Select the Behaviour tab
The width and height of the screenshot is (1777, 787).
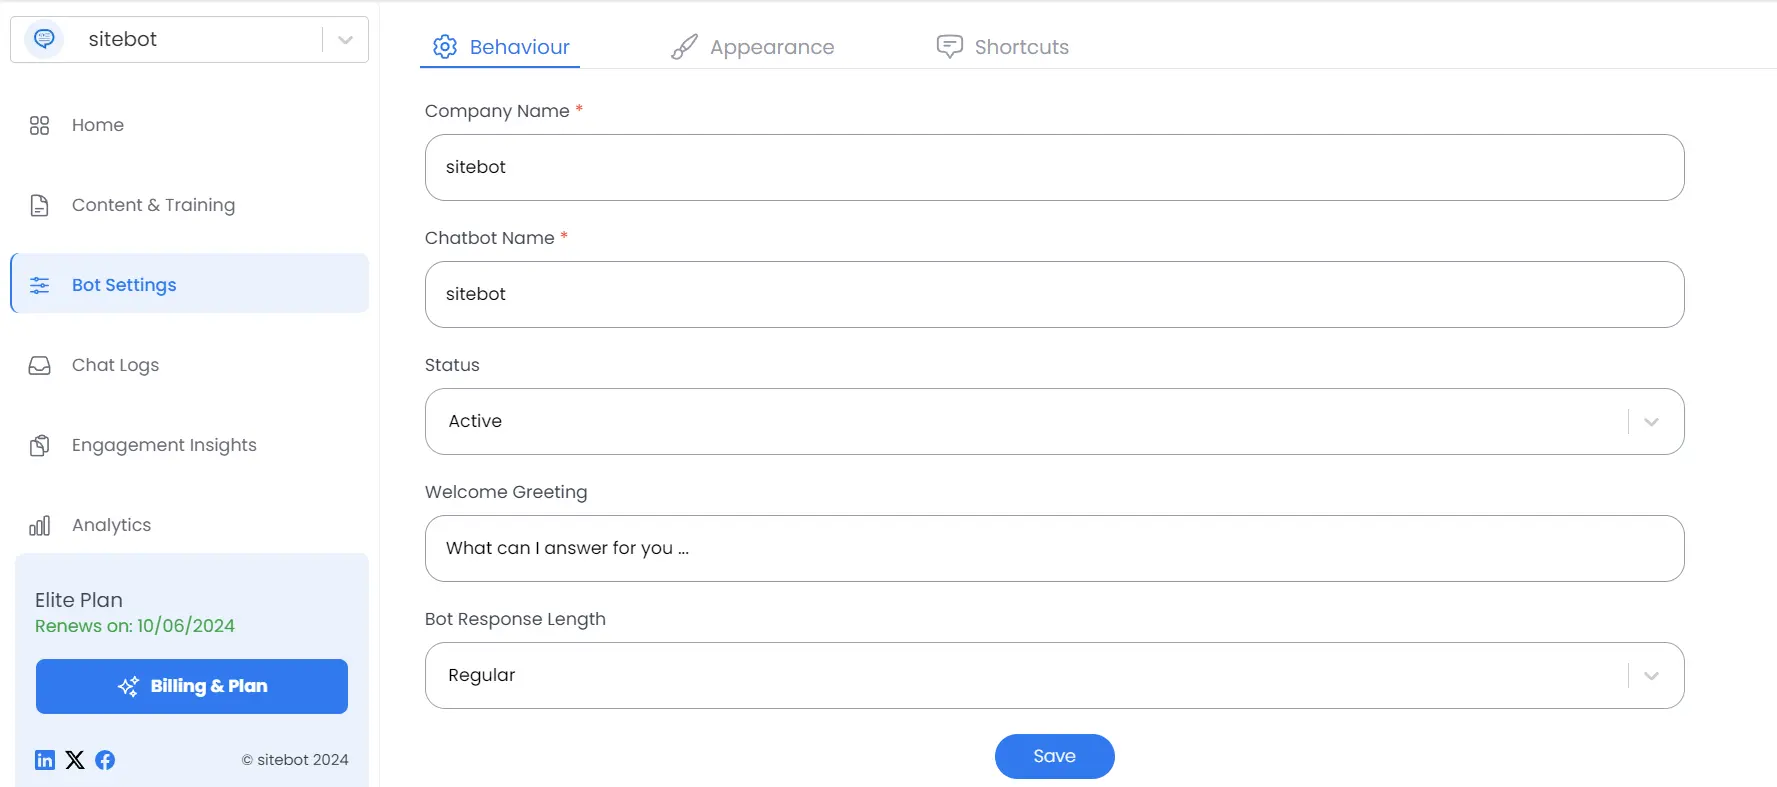(x=501, y=47)
